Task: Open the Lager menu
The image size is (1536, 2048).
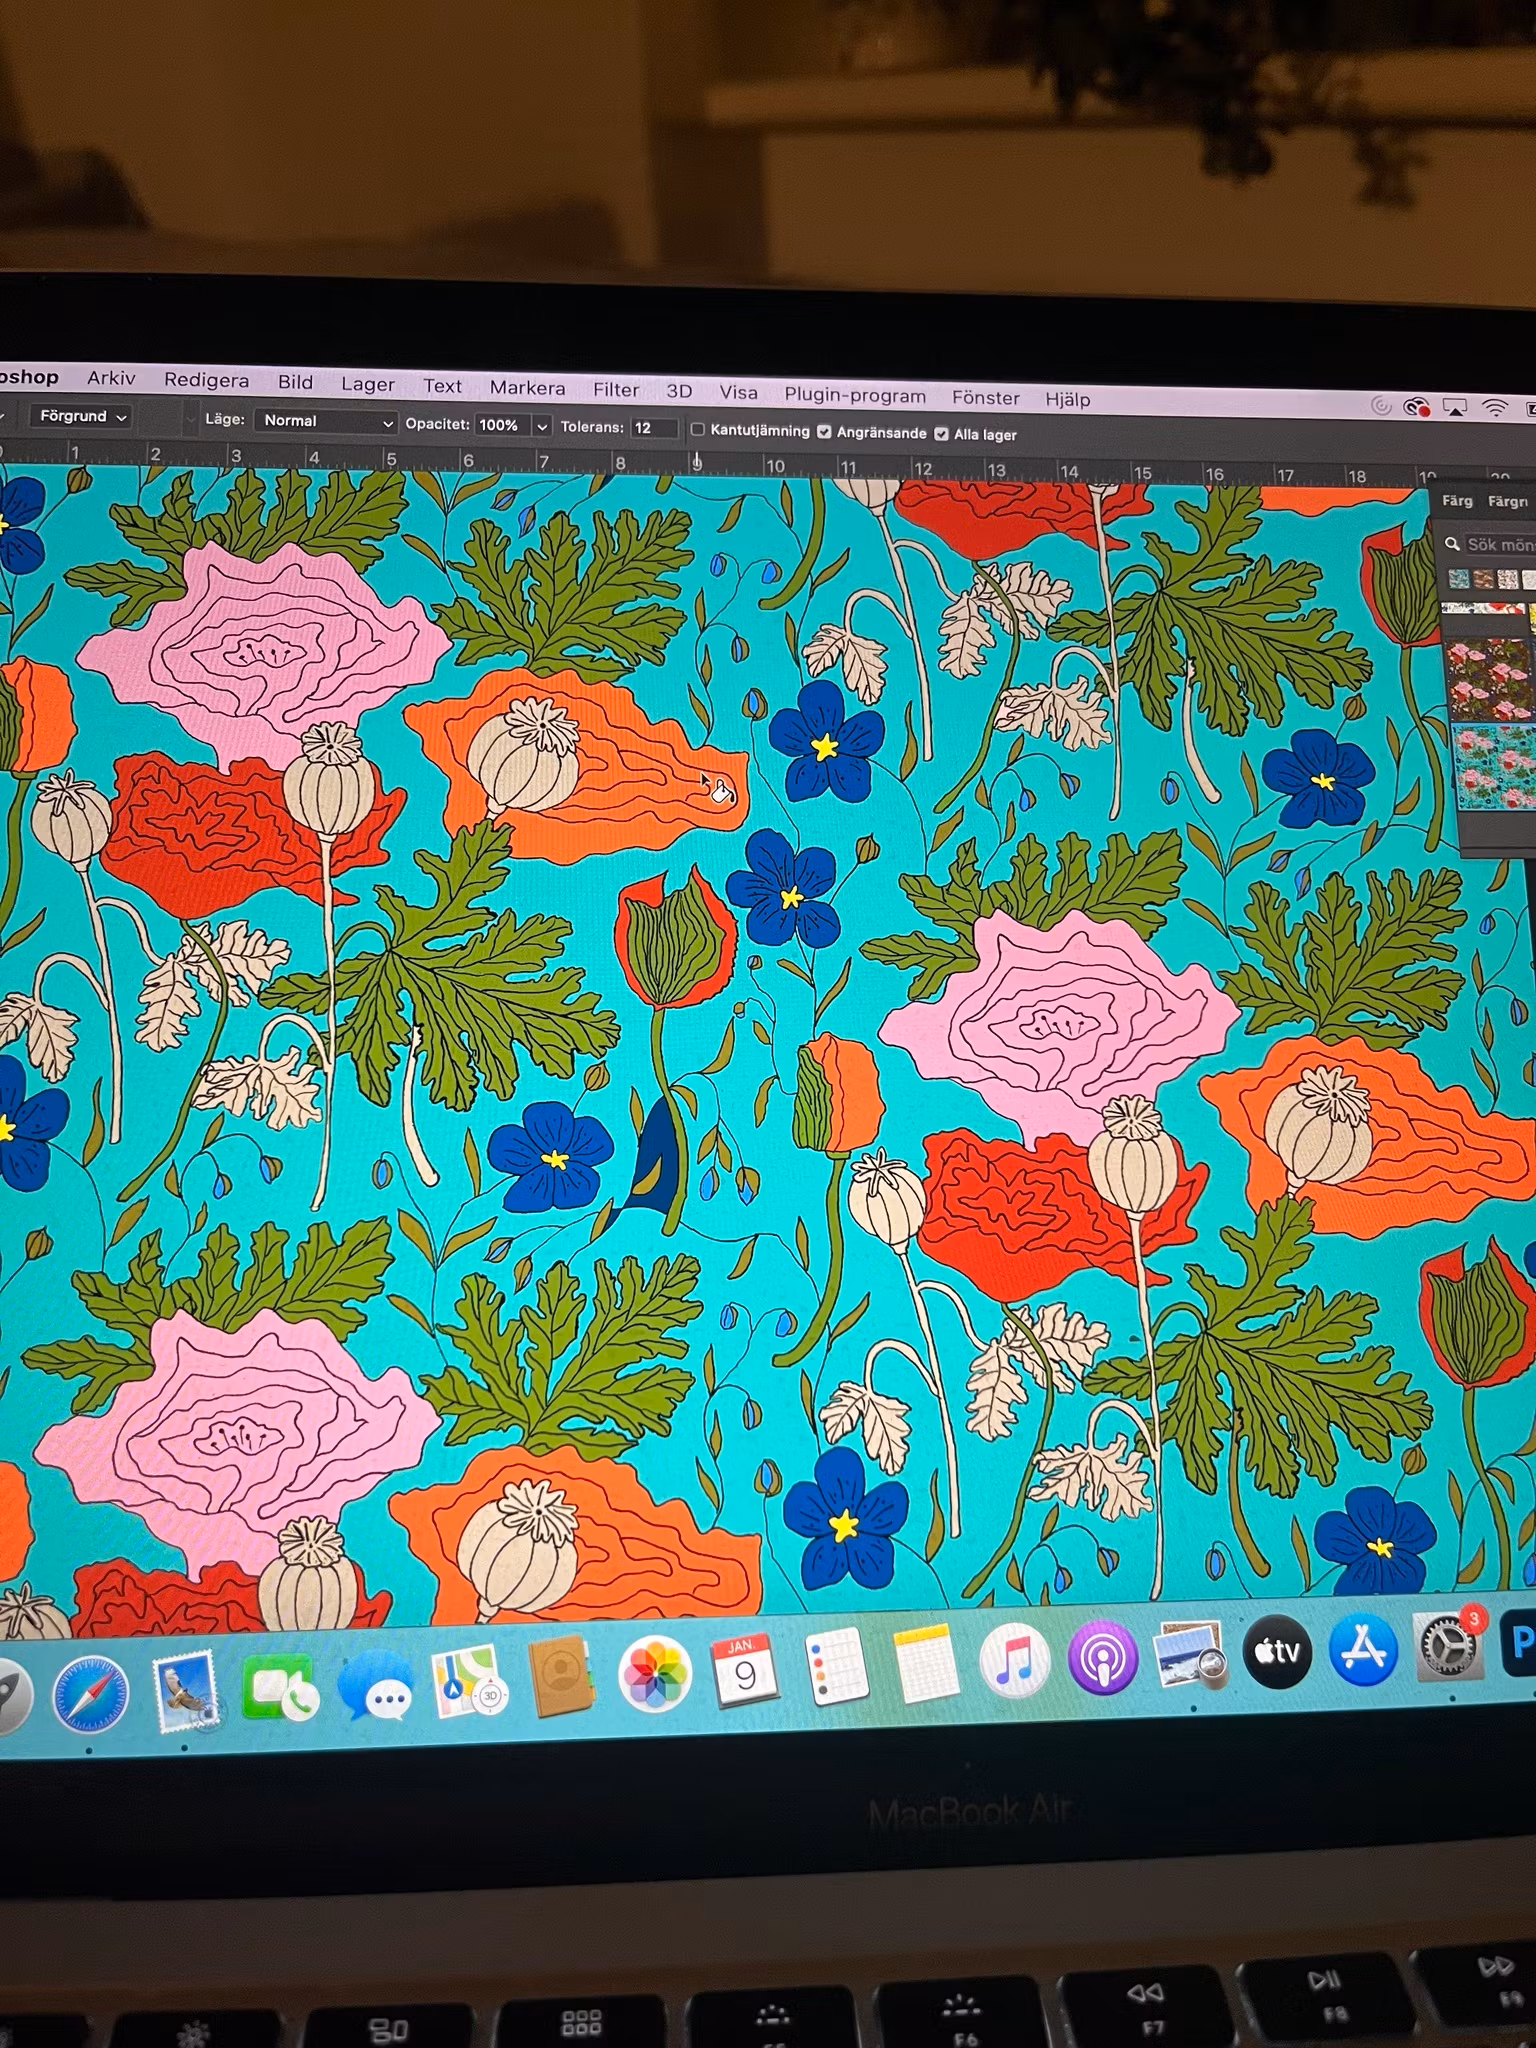Action: tap(367, 384)
